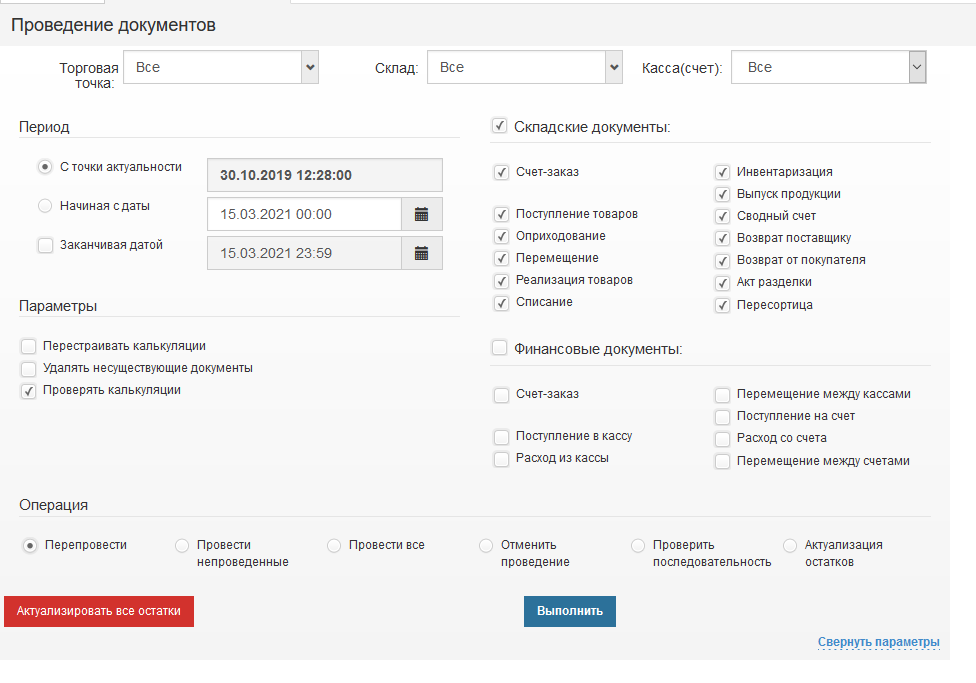Click the start date input field
The height and width of the screenshot is (683, 976).
click(300, 213)
